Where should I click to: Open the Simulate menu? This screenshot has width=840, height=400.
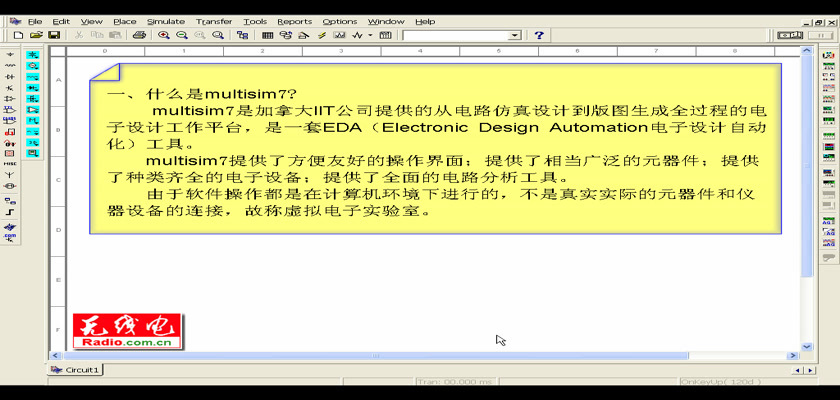point(166,21)
